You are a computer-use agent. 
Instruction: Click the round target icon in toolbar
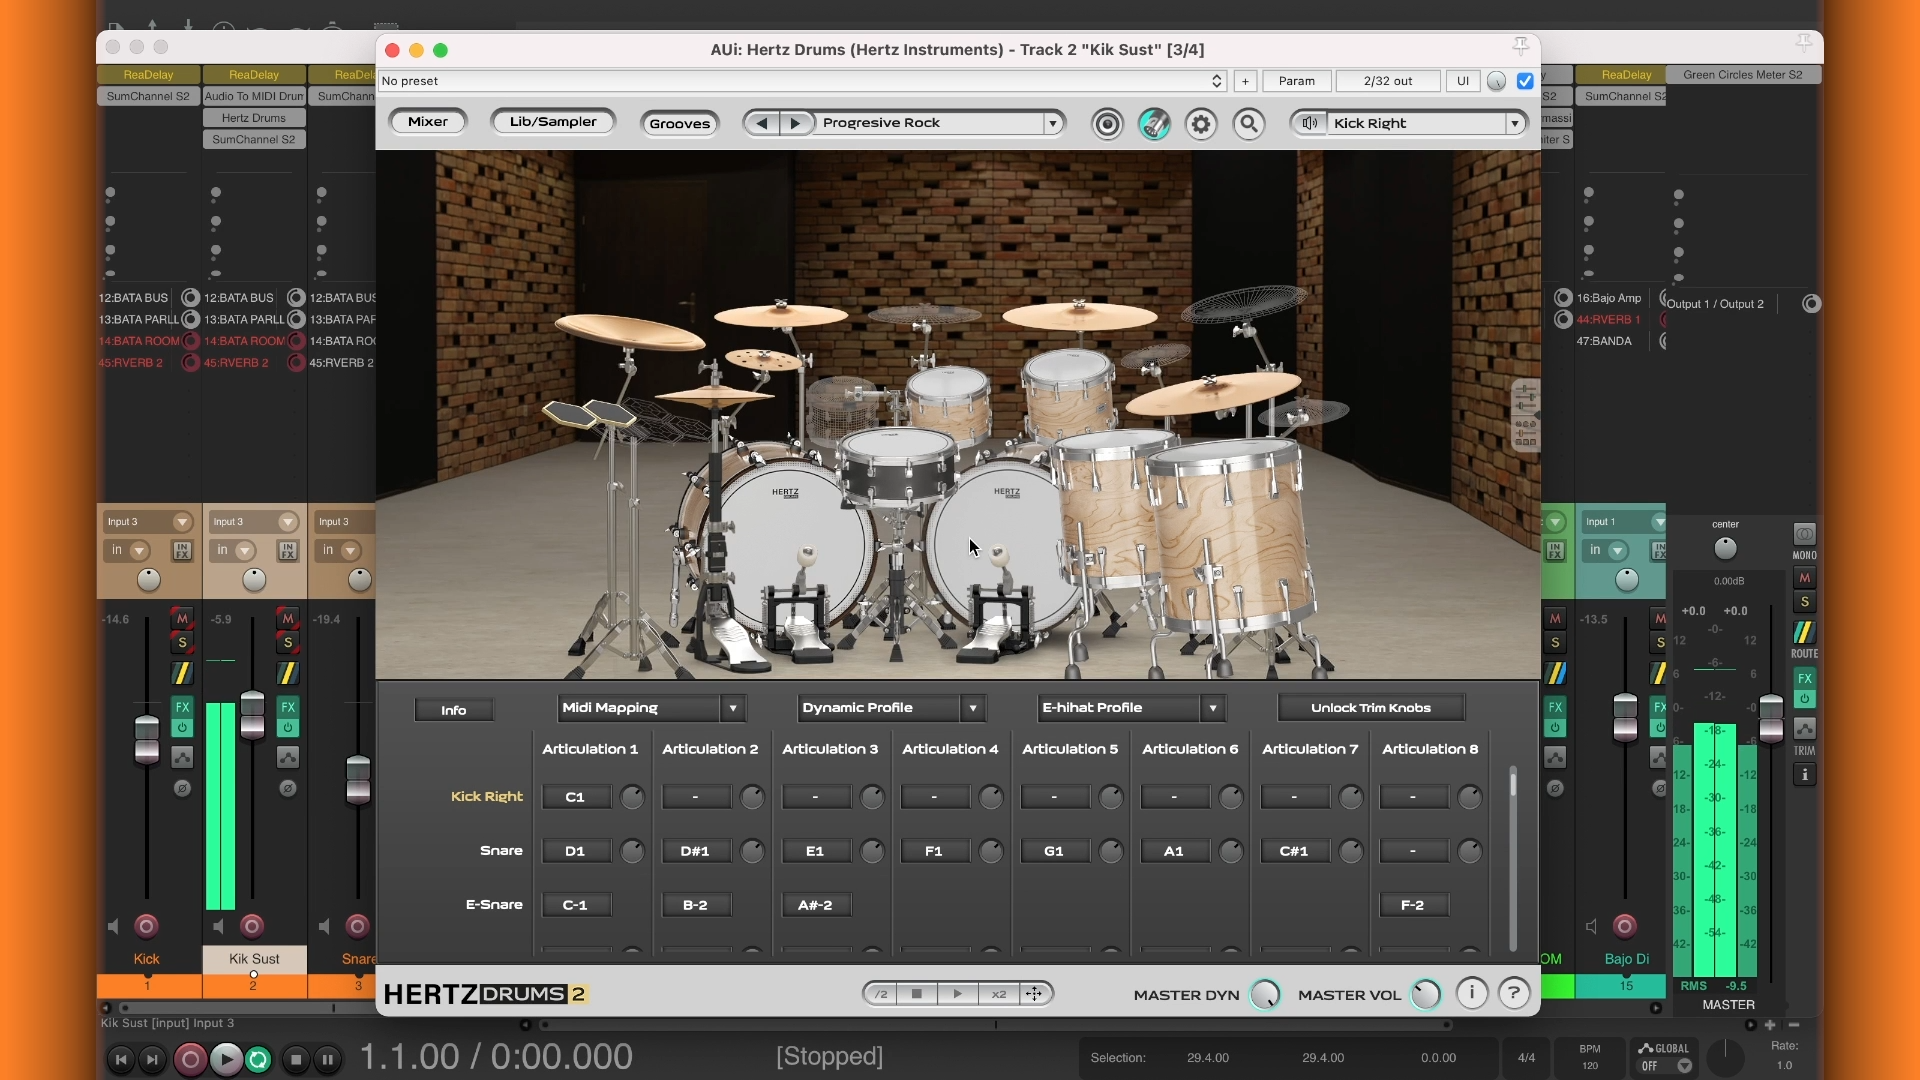pos(1107,124)
